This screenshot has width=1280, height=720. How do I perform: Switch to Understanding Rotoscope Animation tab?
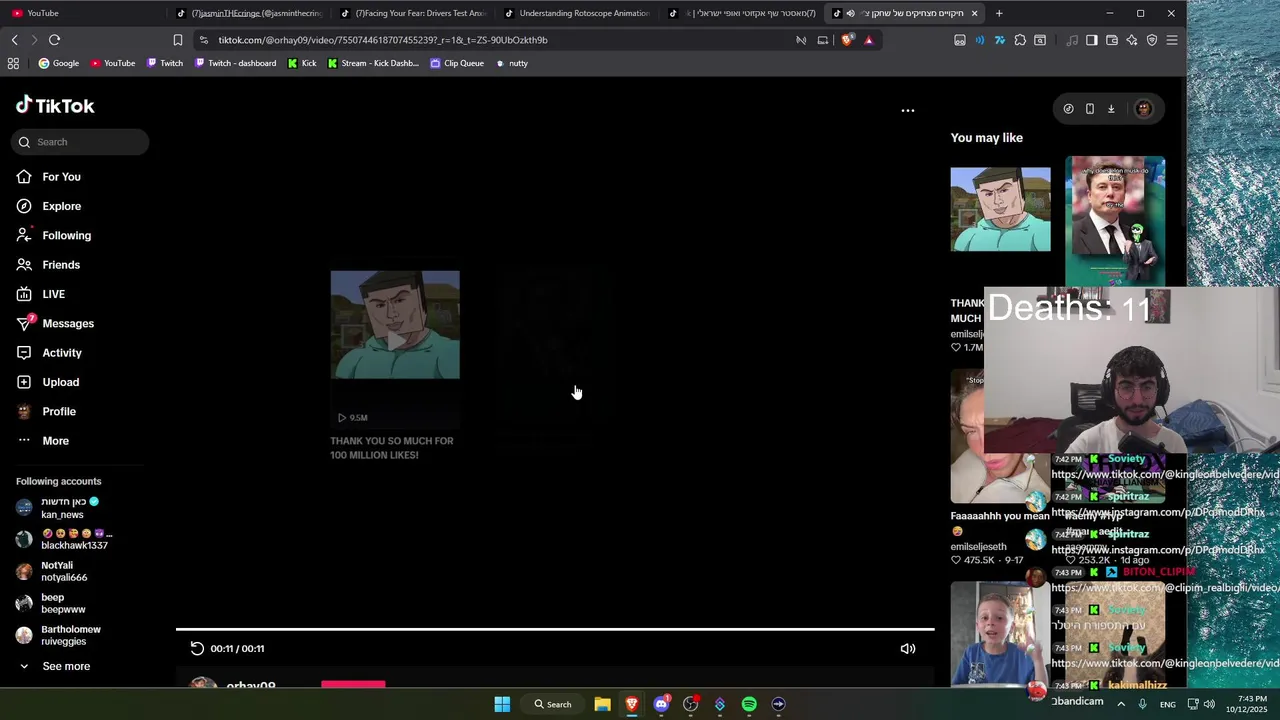576,13
